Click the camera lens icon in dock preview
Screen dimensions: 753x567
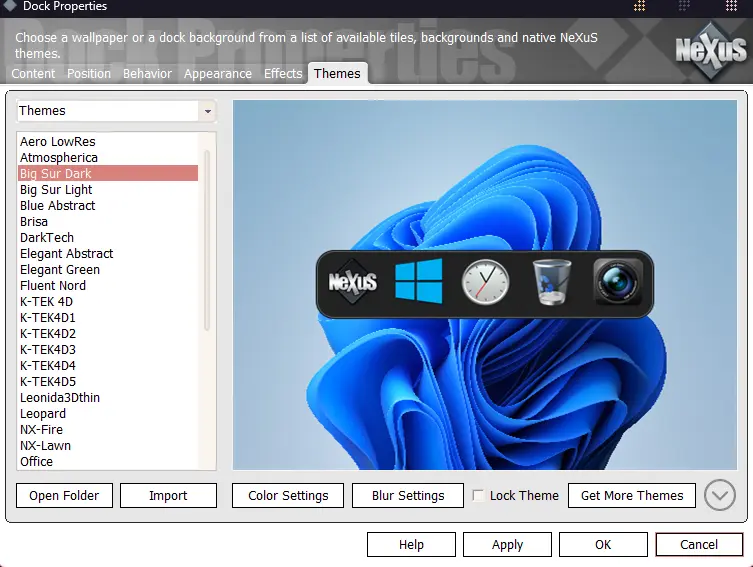pos(618,282)
